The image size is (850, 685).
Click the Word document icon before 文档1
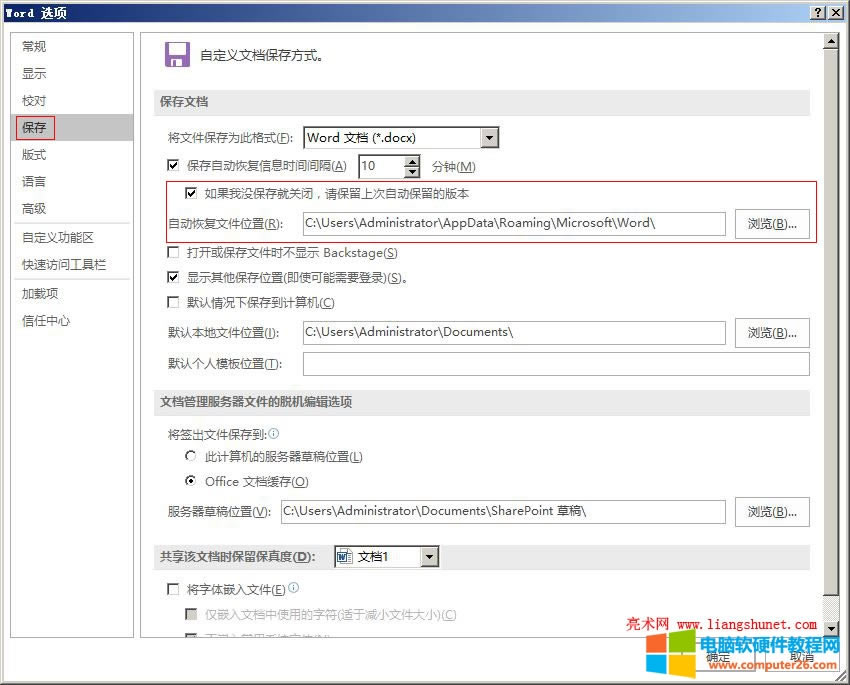coord(344,556)
